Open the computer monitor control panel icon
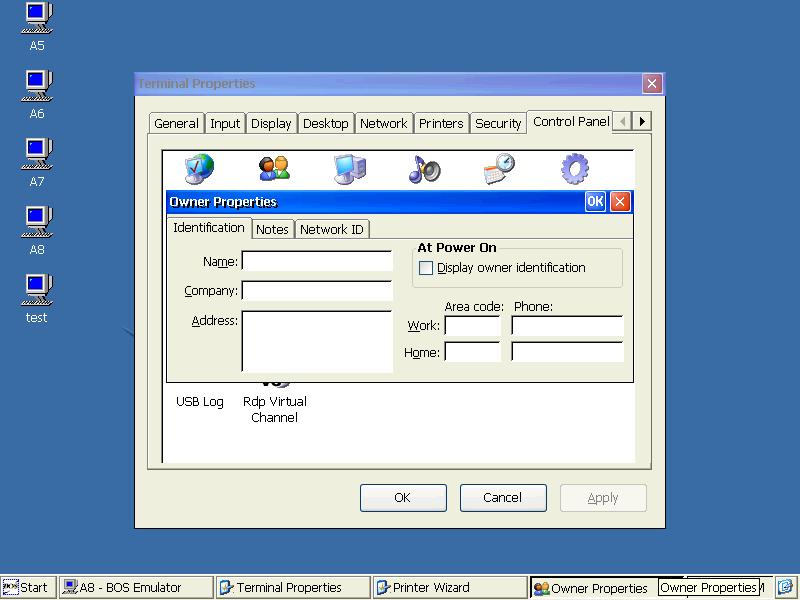800x600 pixels. 349,169
